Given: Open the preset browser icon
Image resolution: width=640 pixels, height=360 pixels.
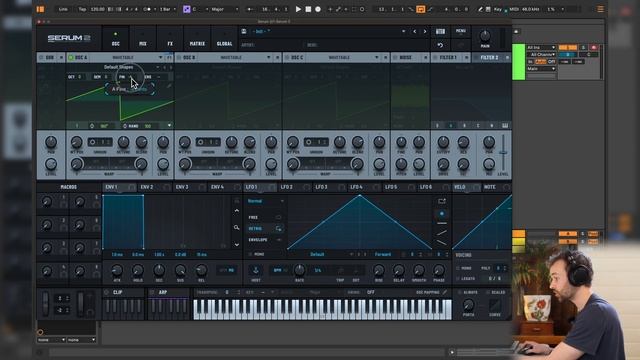Looking at the screenshot, I should [440, 31].
